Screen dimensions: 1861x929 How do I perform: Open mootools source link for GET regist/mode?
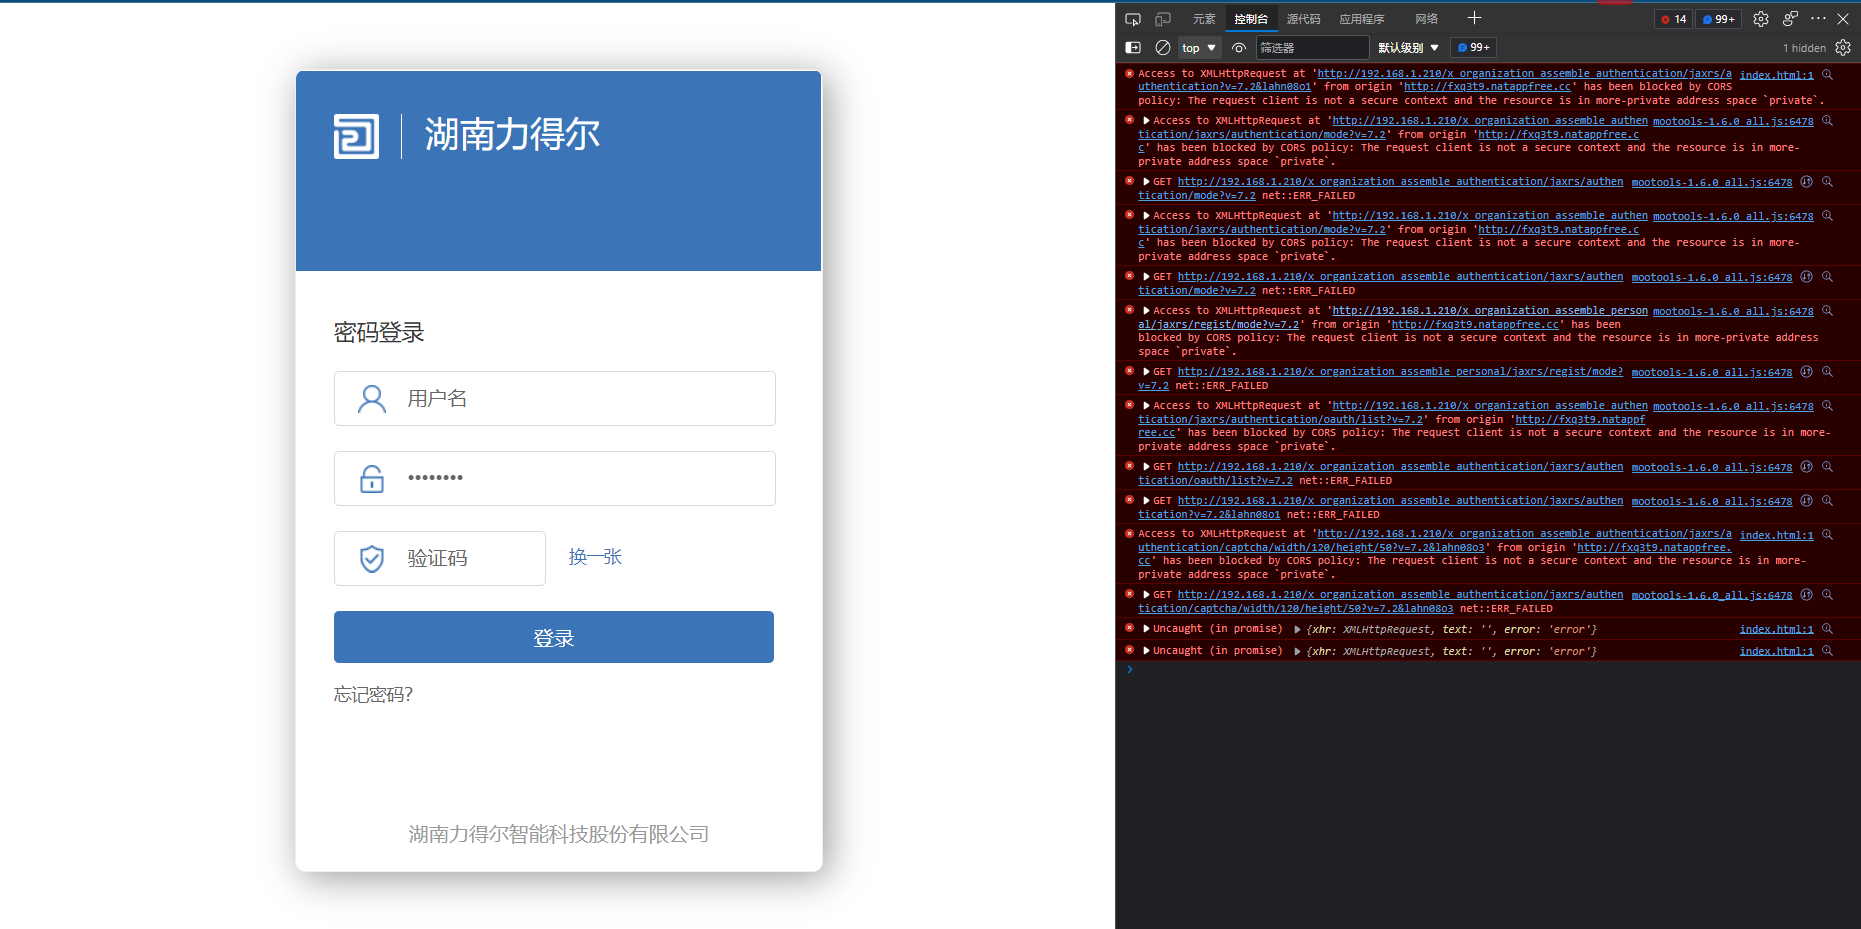pos(1712,373)
